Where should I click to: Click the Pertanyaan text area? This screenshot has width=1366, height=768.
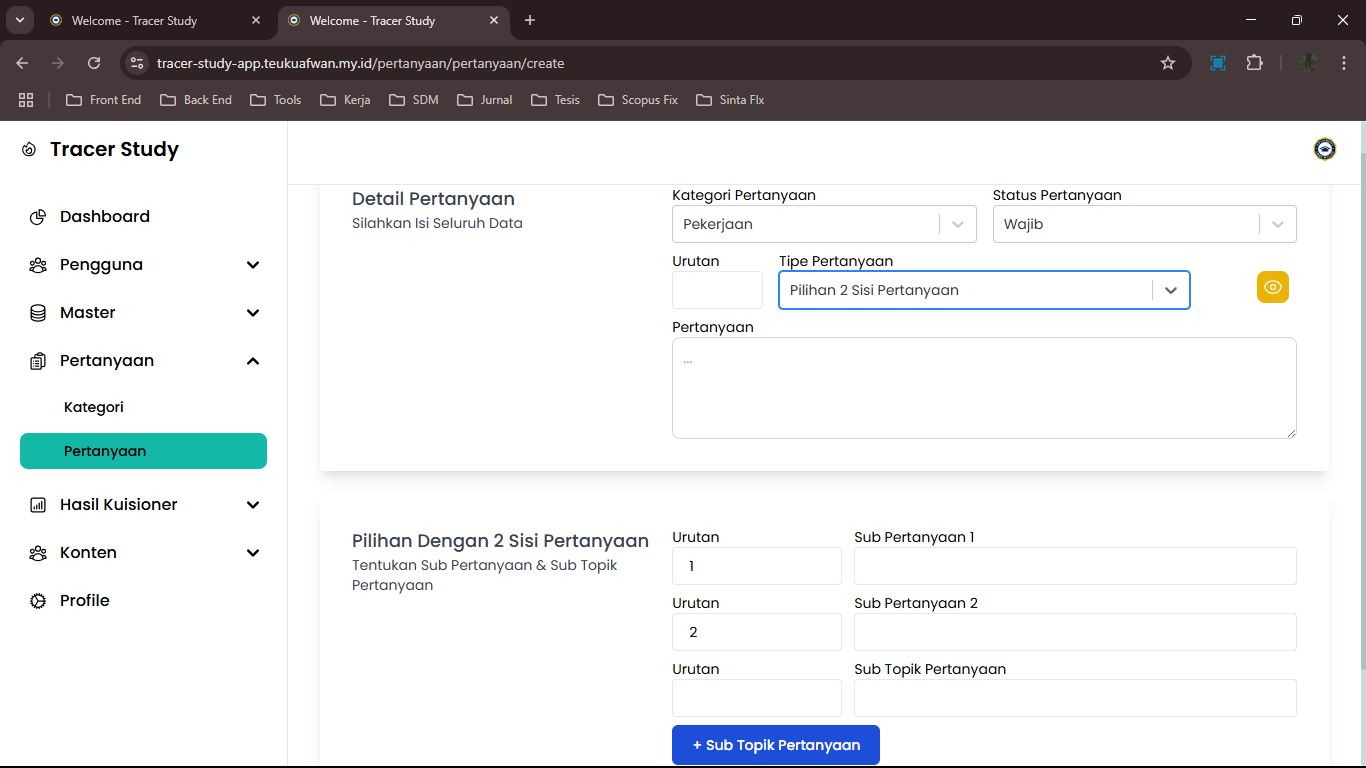point(984,388)
